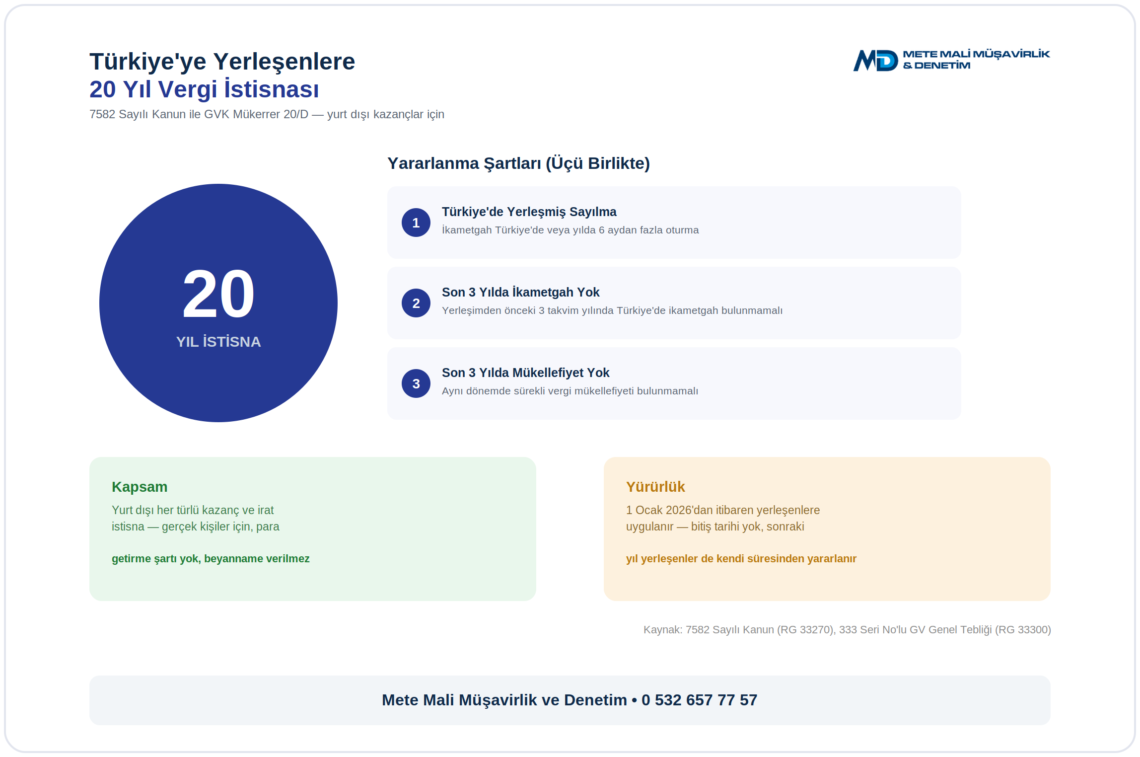Click 'Aynı dönemde sürekli vergi mükellefiyeti' text

point(570,391)
